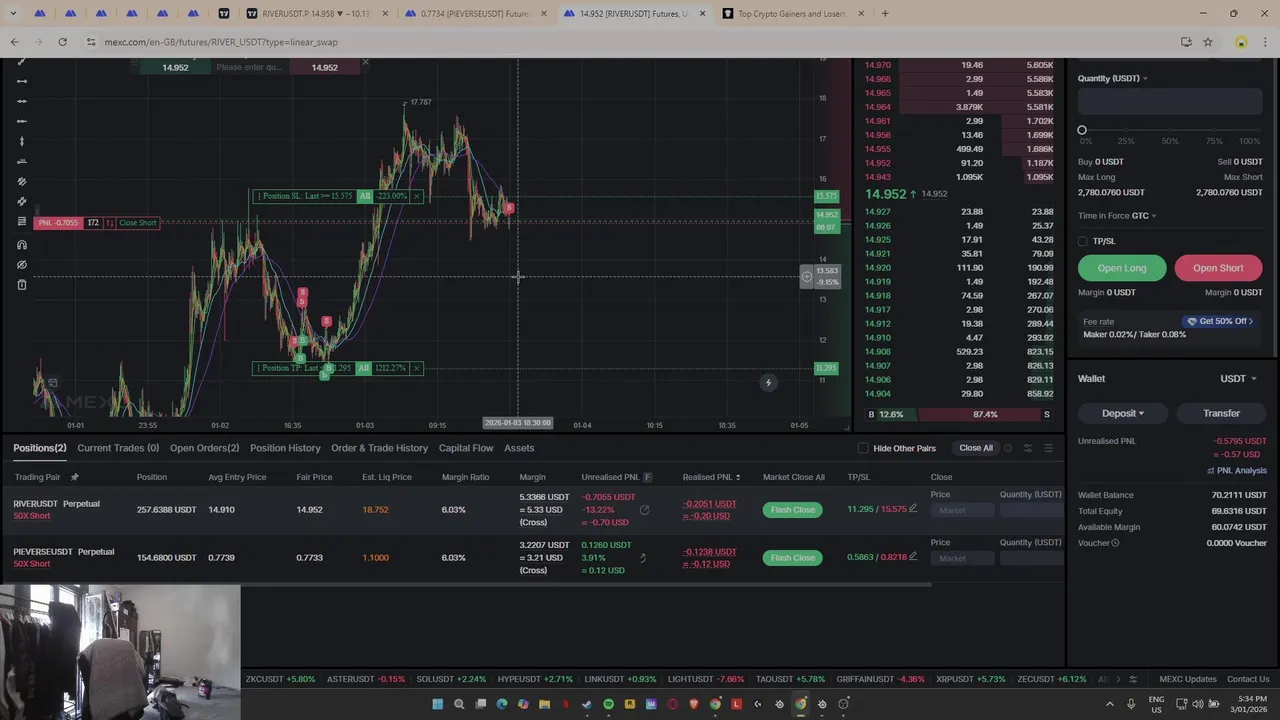
Task: Open Spotify from the taskbar
Action: pyautogui.click(x=608, y=704)
